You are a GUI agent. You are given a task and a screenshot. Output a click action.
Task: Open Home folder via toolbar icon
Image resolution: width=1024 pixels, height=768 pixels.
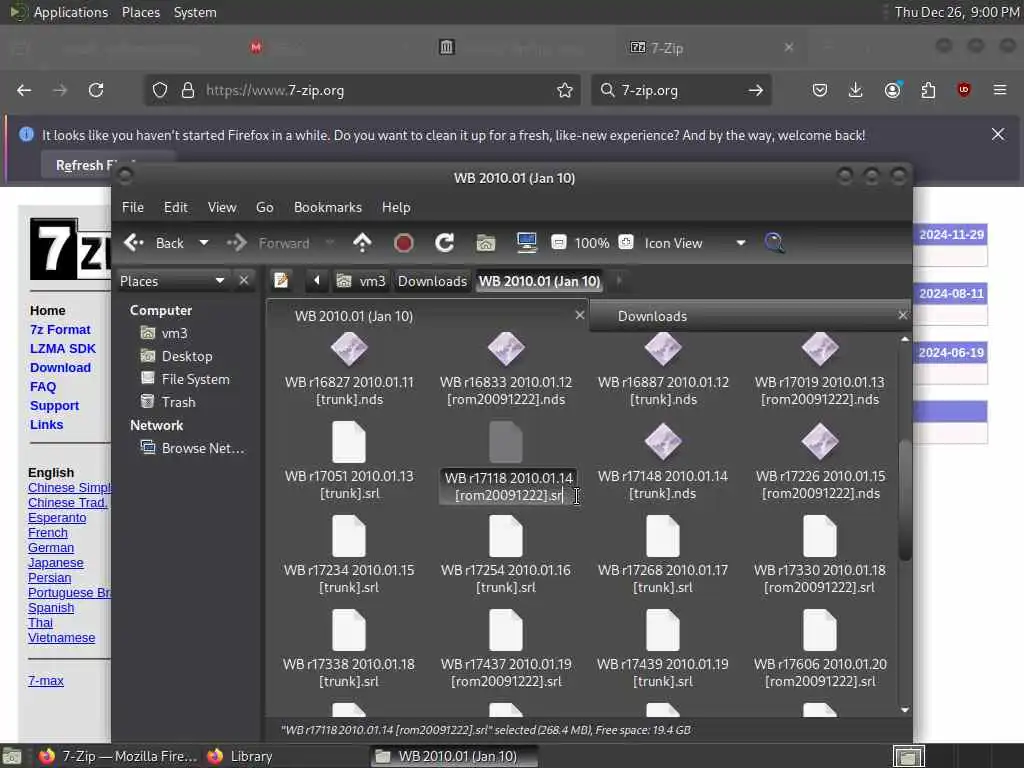click(x=486, y=243)
